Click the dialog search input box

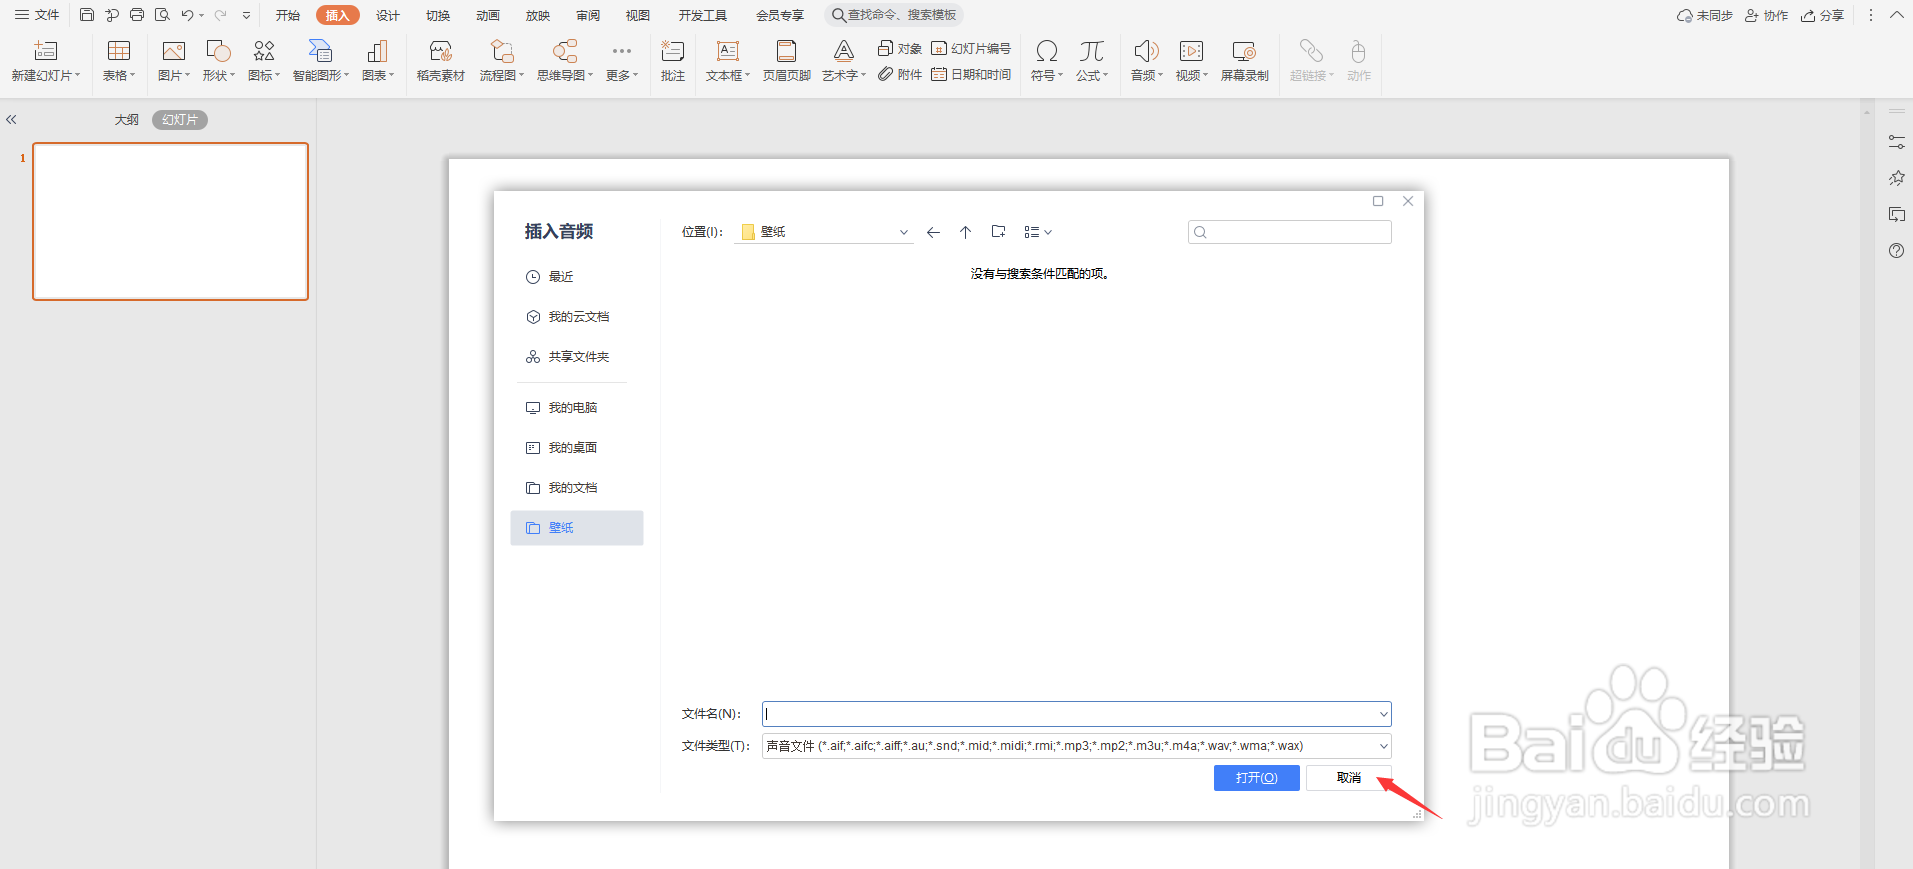tap(1290, 232)
